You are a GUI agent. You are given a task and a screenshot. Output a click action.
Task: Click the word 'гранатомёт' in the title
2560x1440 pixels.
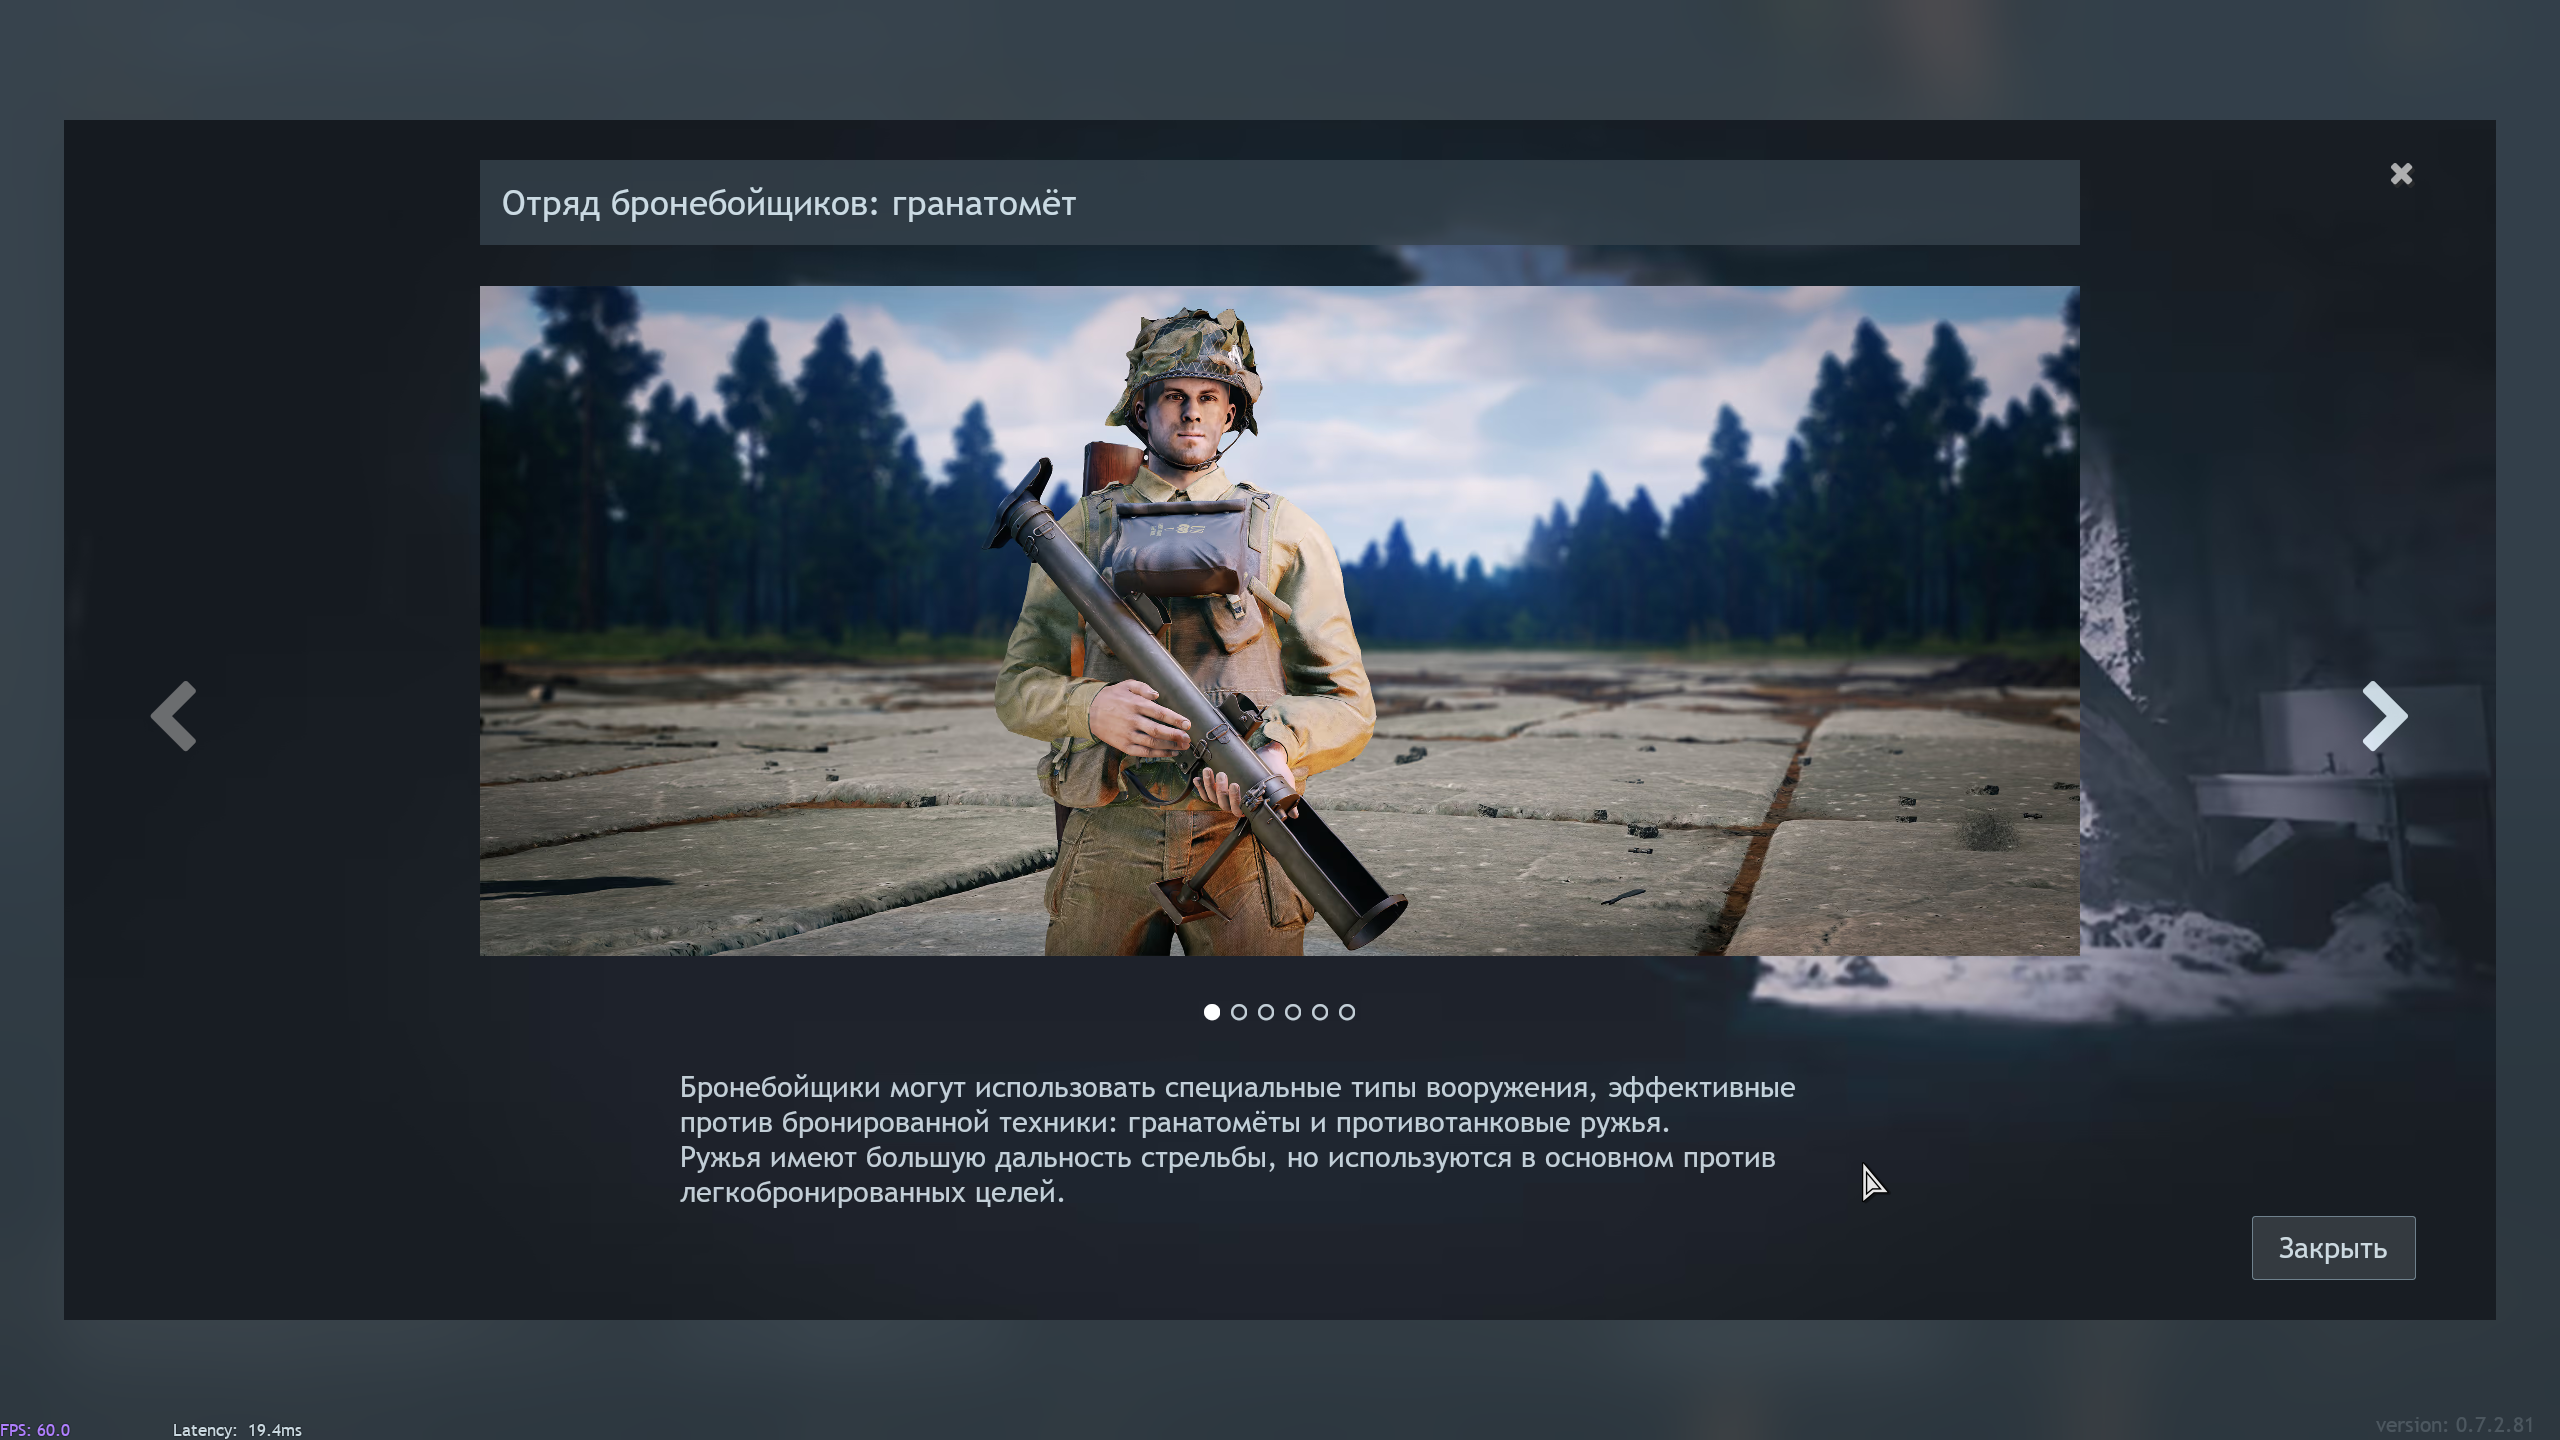[x=983, y=204]
